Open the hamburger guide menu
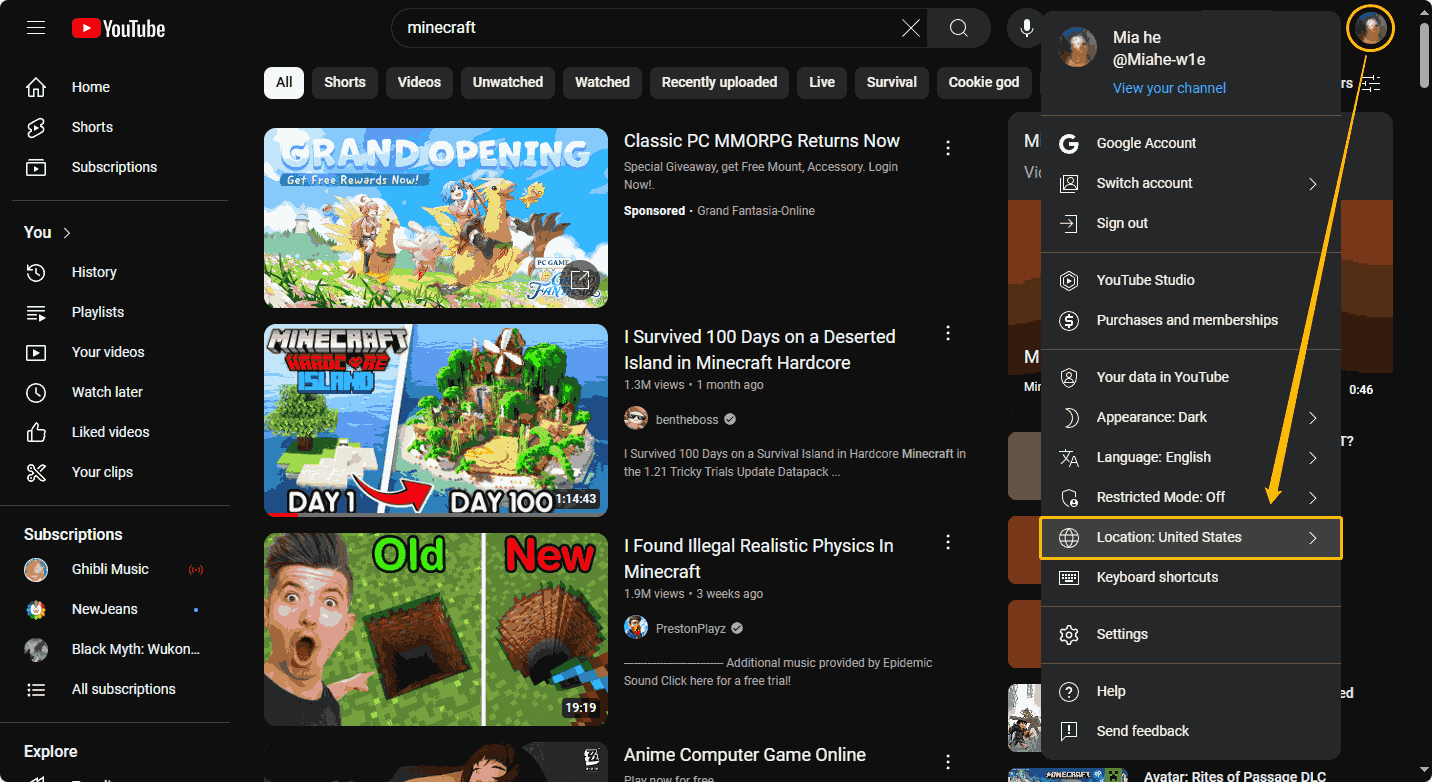This screenshot has width=1432, height=782. point(36,28)
